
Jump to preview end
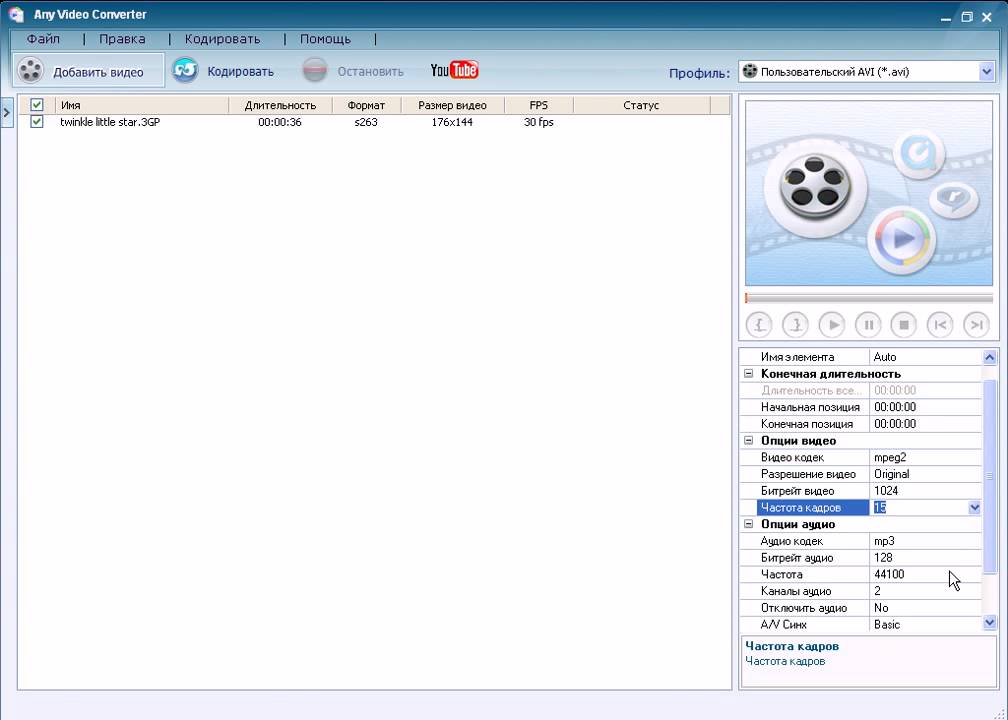[976, 325]
